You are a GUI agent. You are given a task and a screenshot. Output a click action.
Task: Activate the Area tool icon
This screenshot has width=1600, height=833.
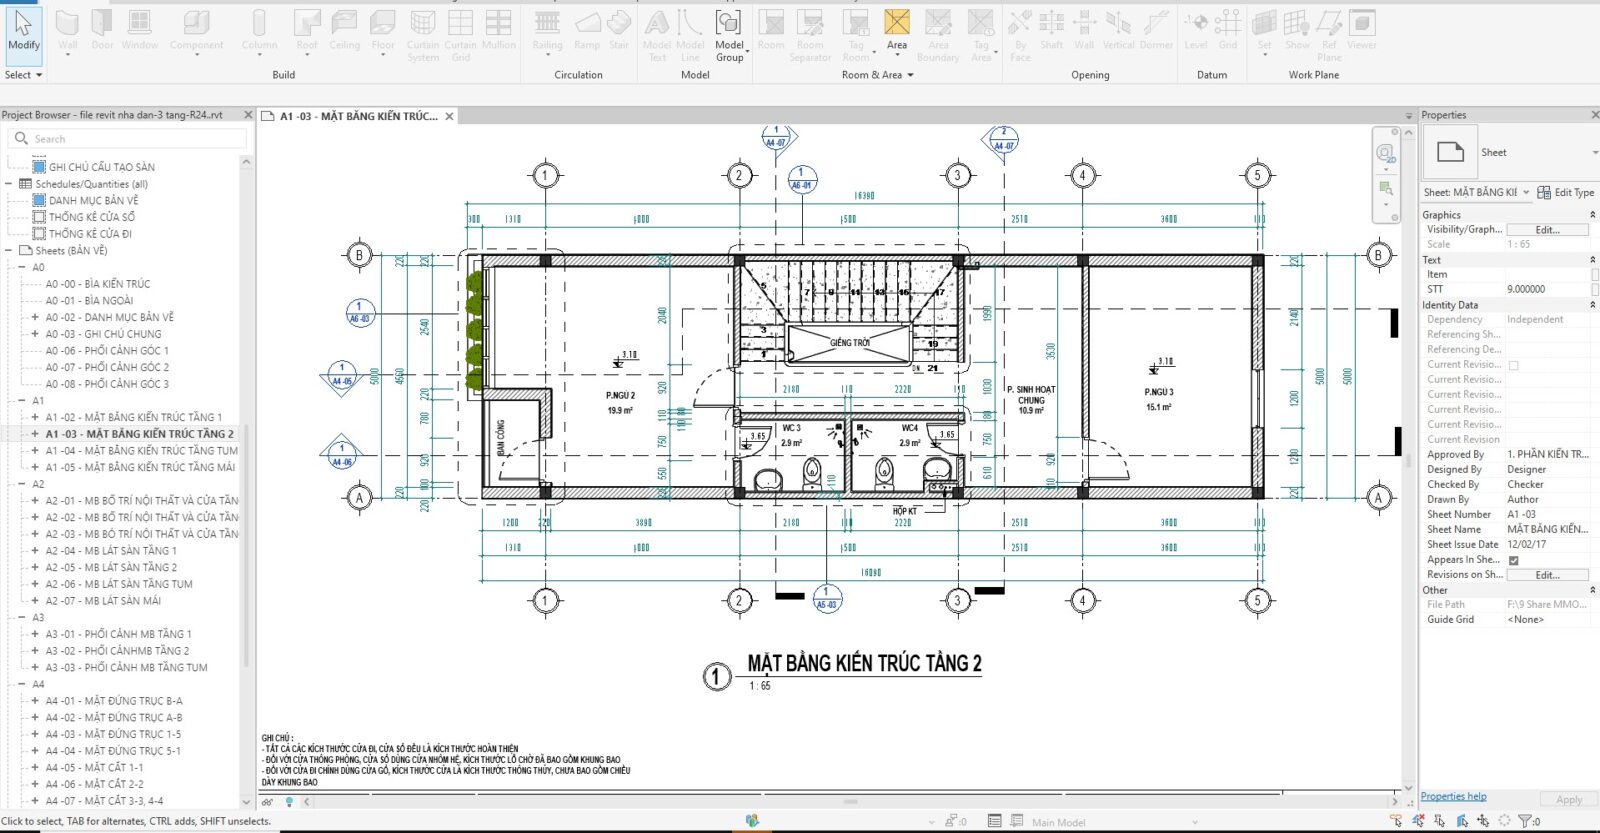(897, 24)
